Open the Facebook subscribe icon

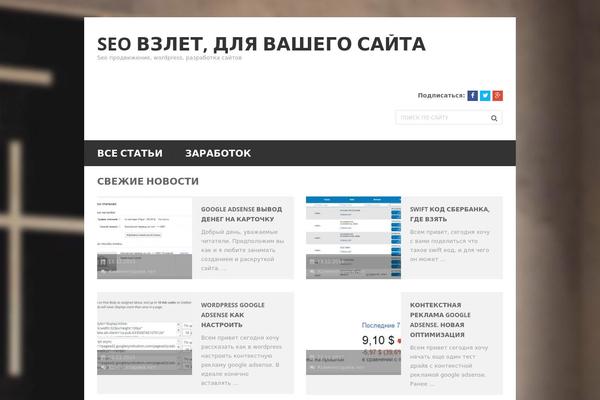point(473,96)
